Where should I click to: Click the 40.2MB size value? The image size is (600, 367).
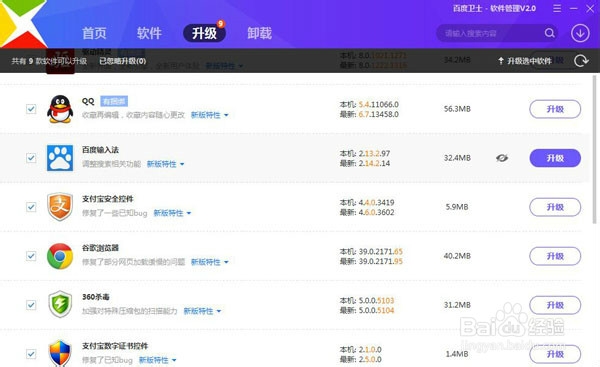point(457,256)
